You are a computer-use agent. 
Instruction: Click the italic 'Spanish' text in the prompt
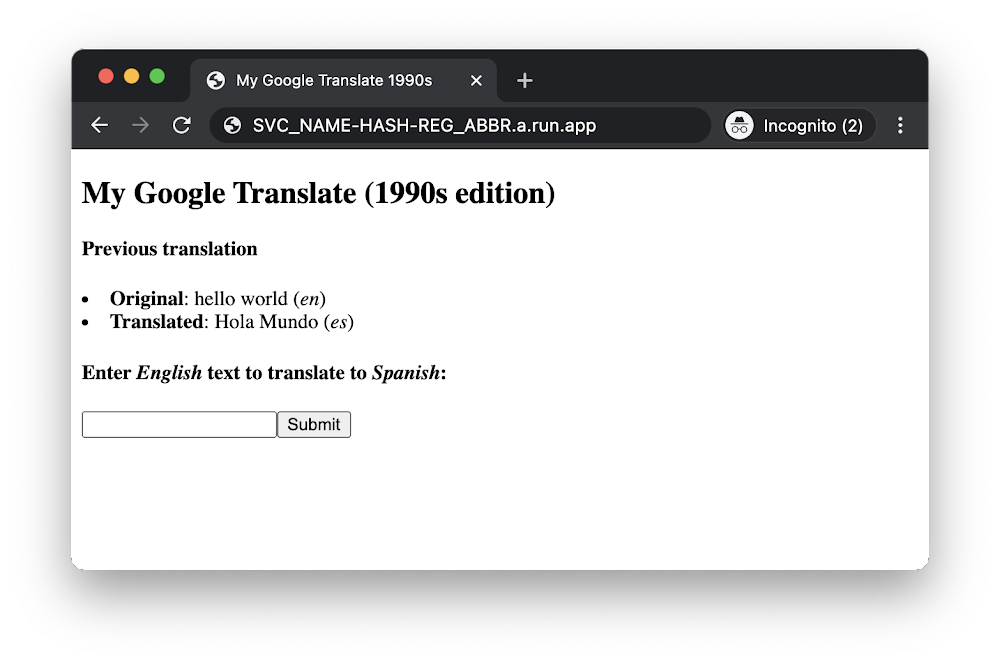(x=404, y=372)
